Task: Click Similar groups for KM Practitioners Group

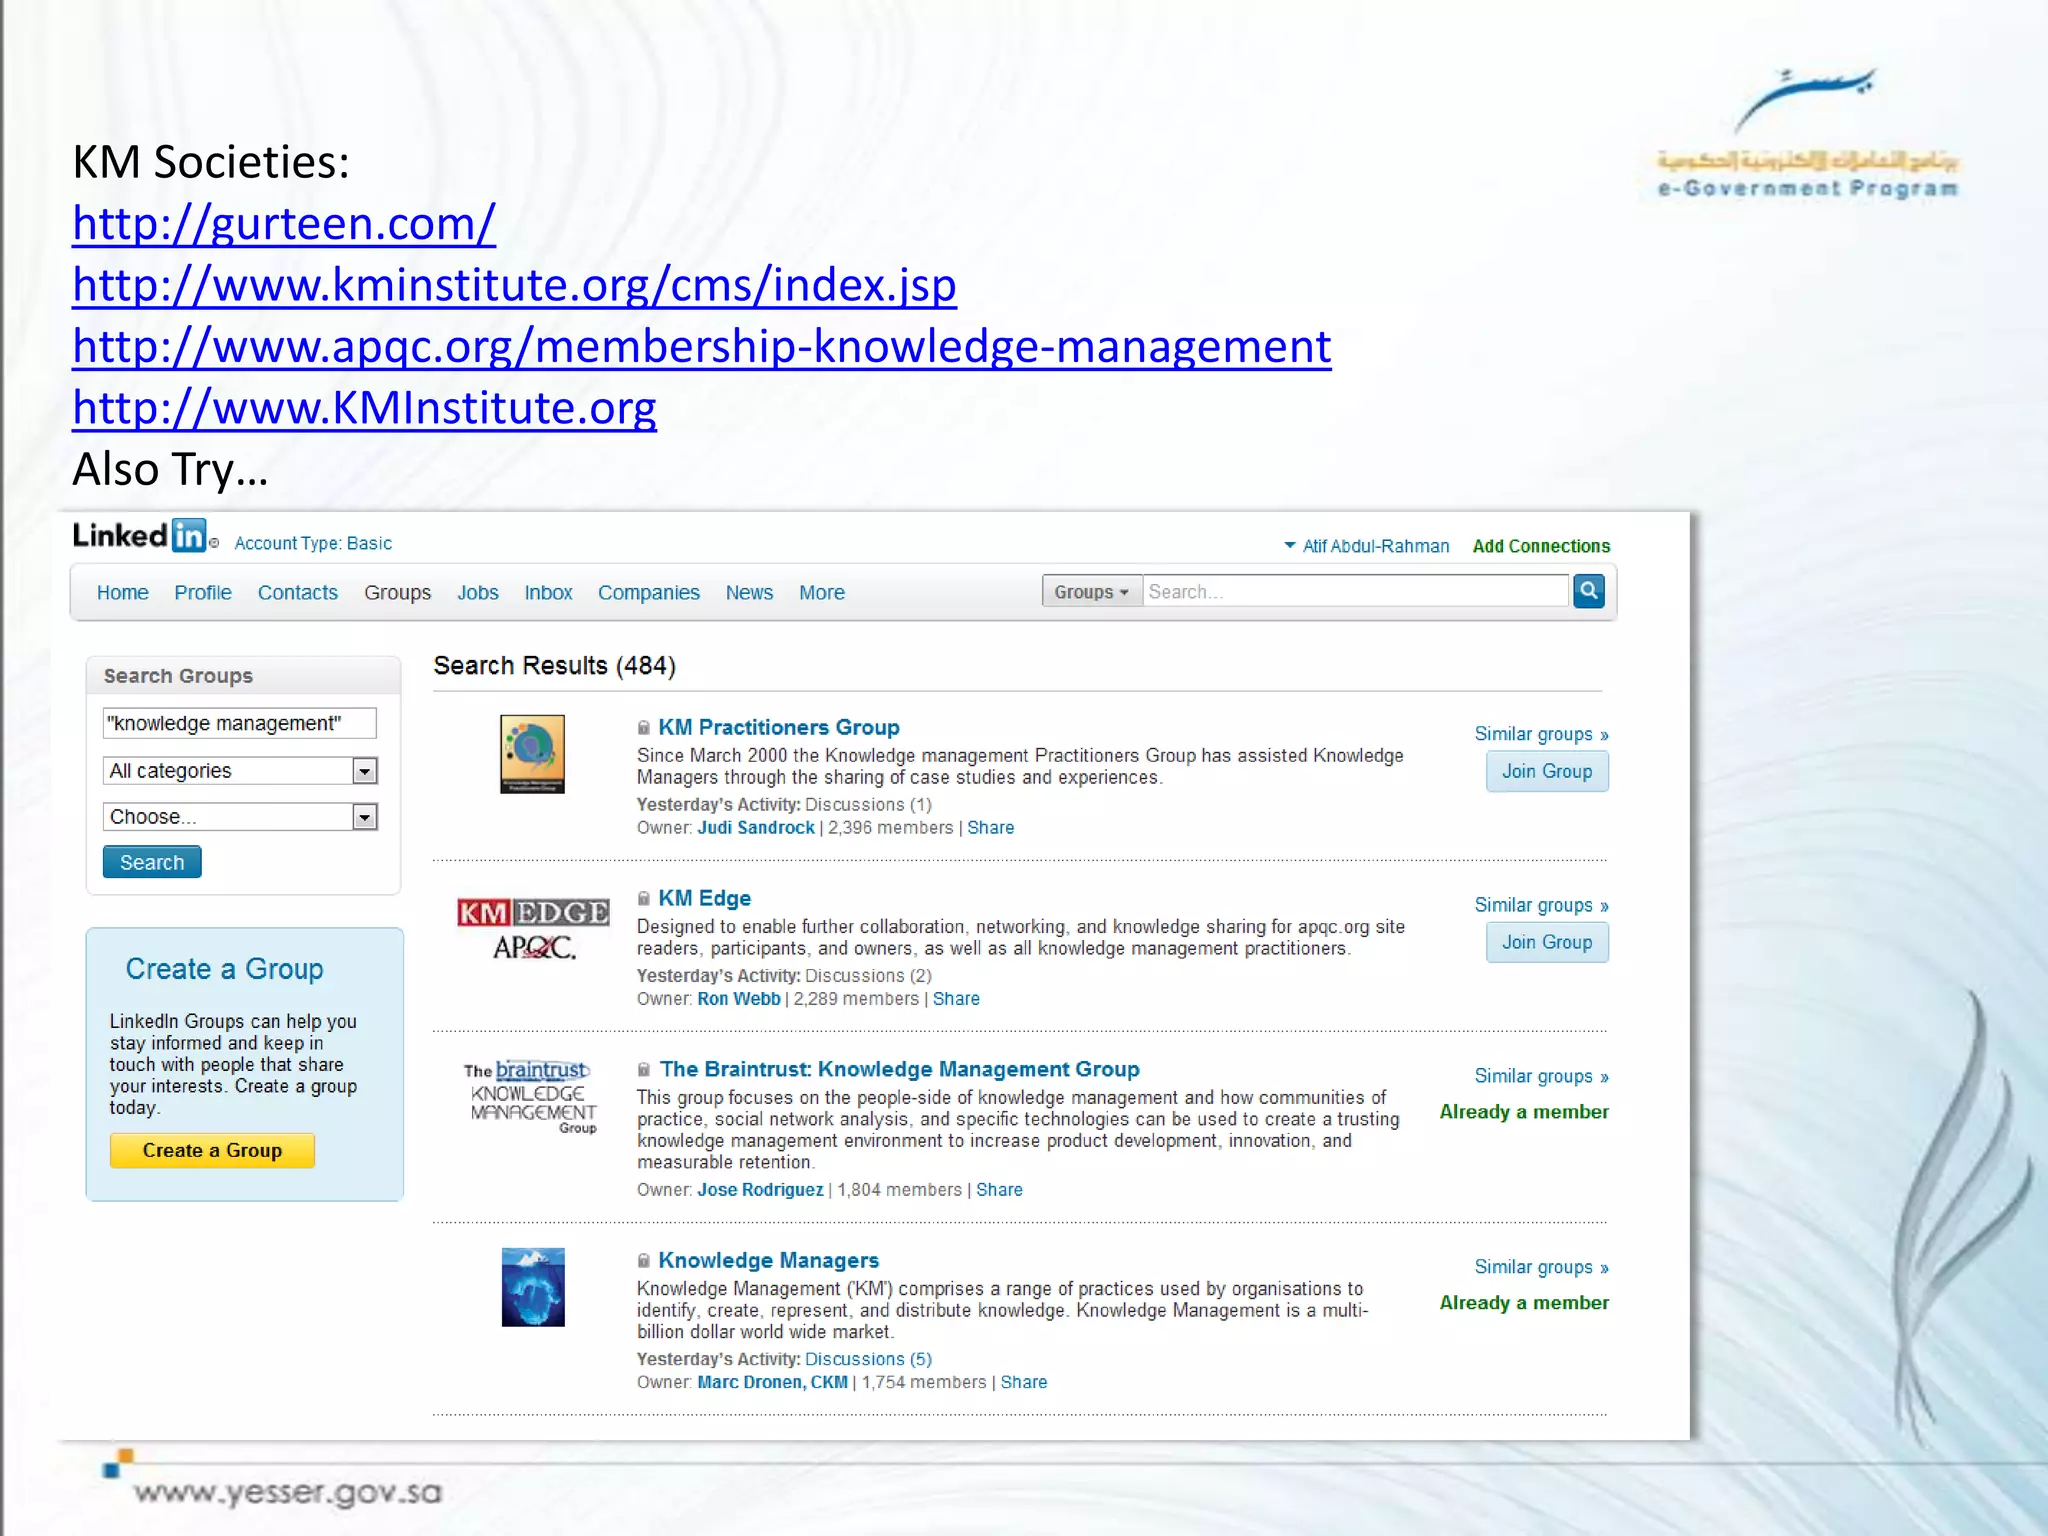Action: coord(1541,734)
